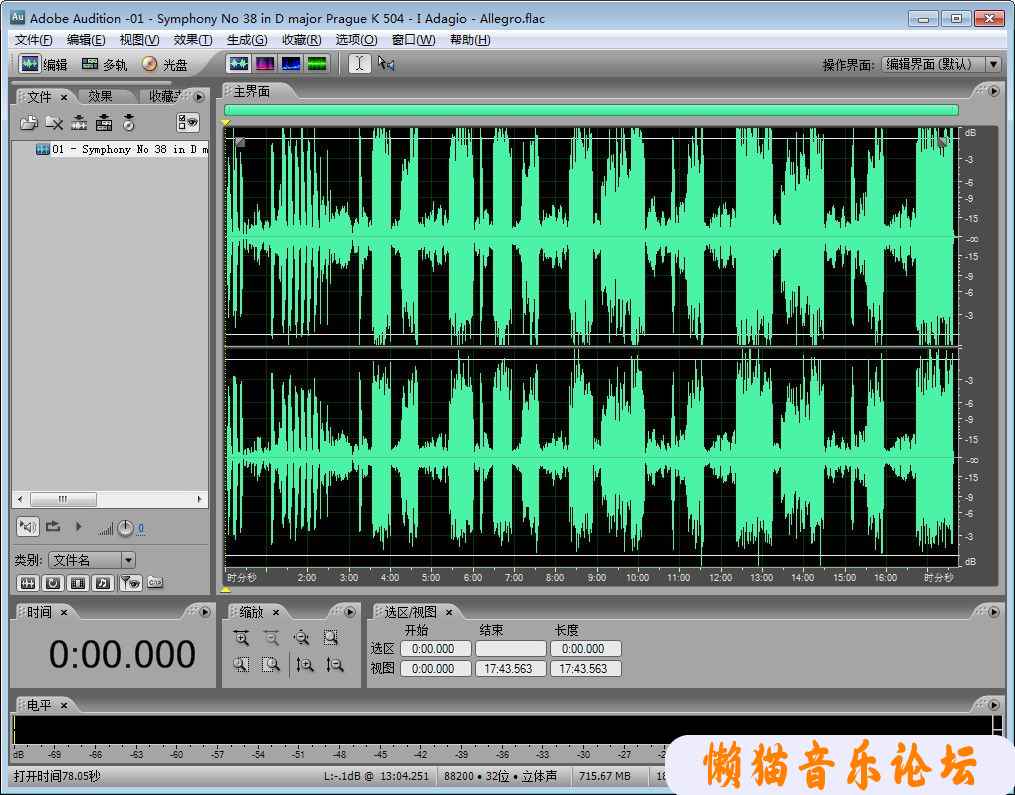Viewport: 1015px width, 795px height.
Task: Click the green zoom navigation bar above waveform
Action: [591, 110]
